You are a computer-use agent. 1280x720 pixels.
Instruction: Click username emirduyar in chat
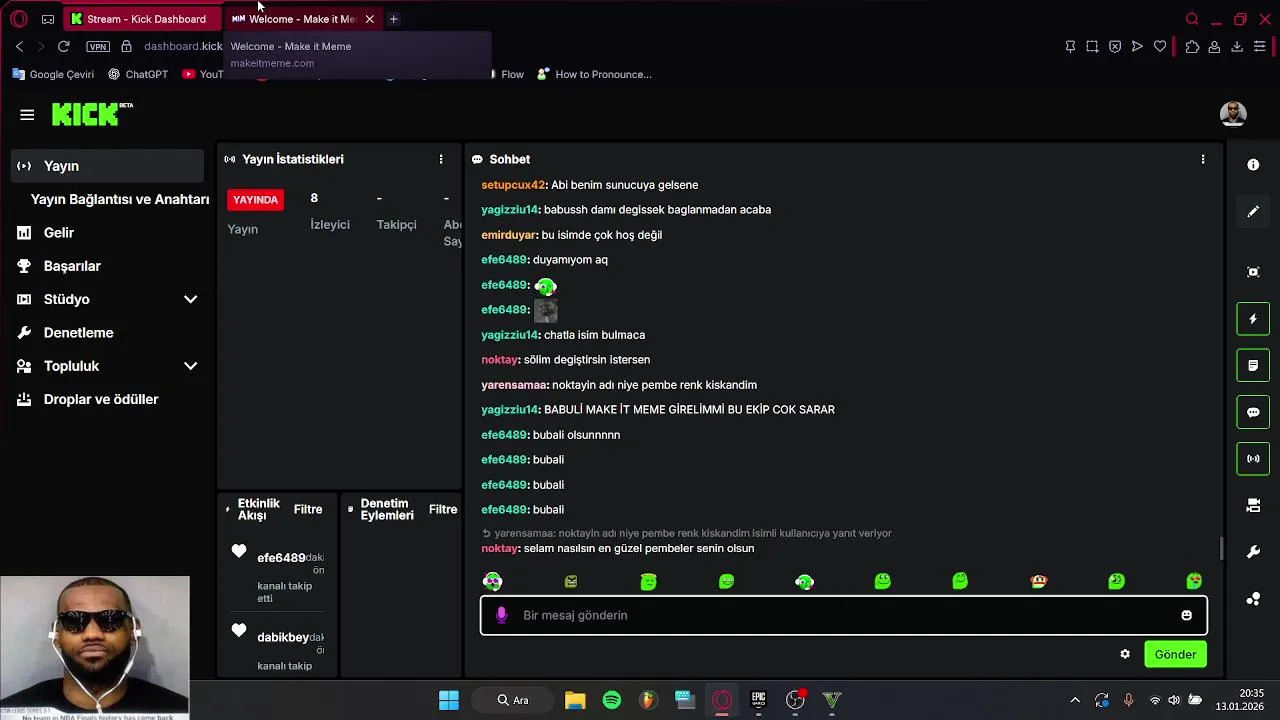(x=509, y=235)
